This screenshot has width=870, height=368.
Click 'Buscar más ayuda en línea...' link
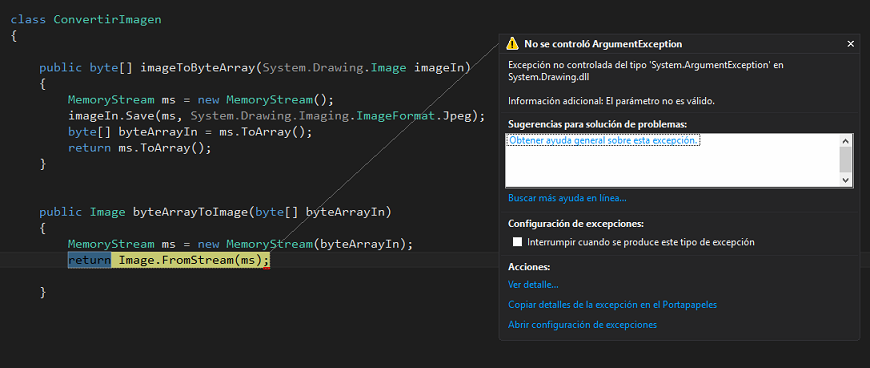567,198
